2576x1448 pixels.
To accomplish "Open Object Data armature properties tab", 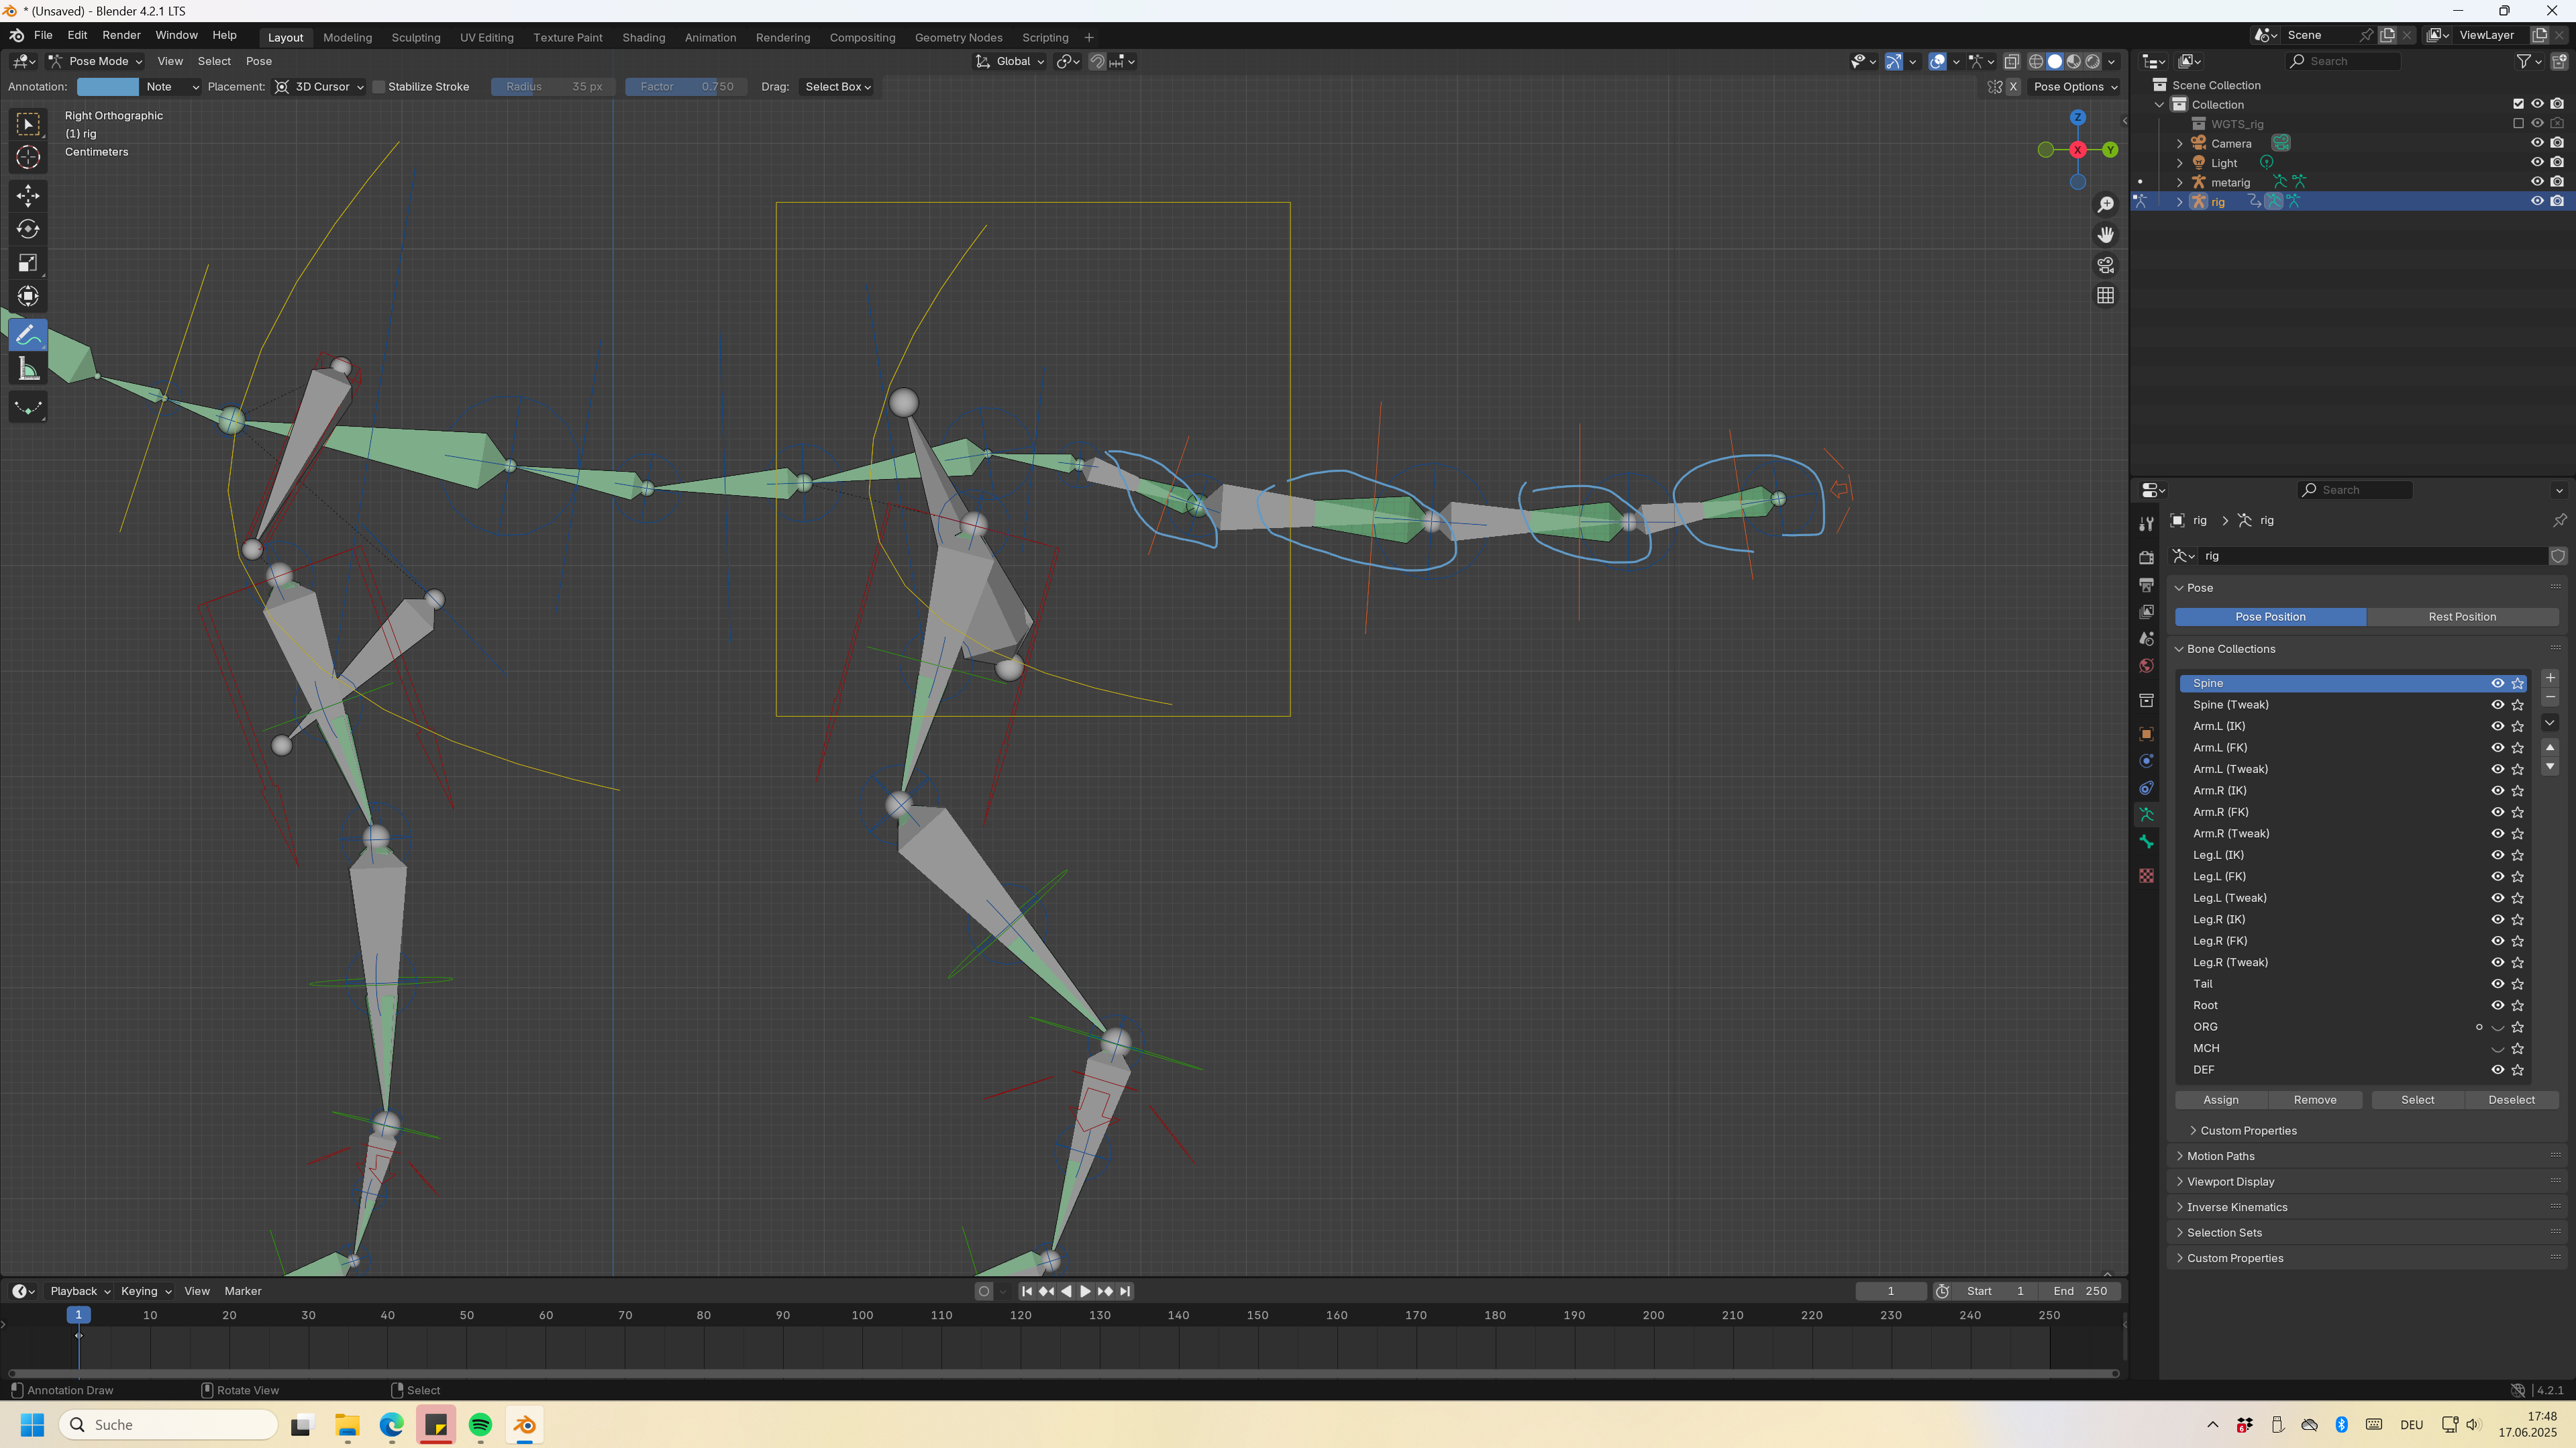I will [x=2146, y=815].
